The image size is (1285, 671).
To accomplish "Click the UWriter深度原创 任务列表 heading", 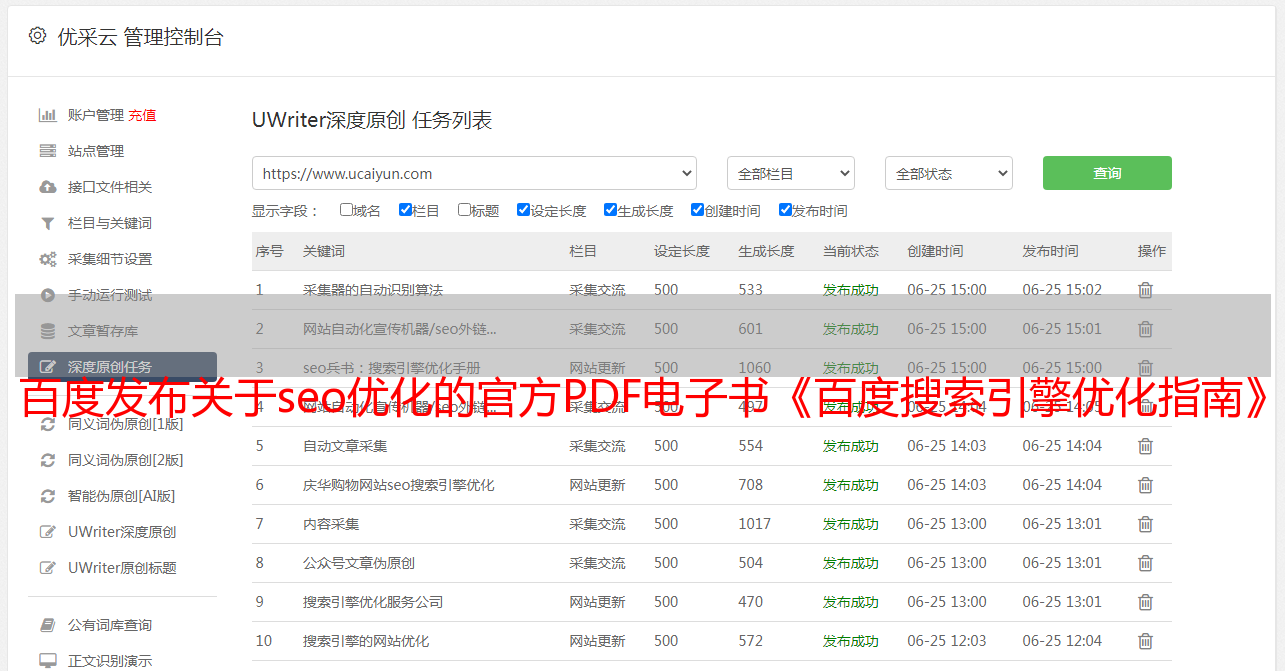I will click(x=372, y=120).
